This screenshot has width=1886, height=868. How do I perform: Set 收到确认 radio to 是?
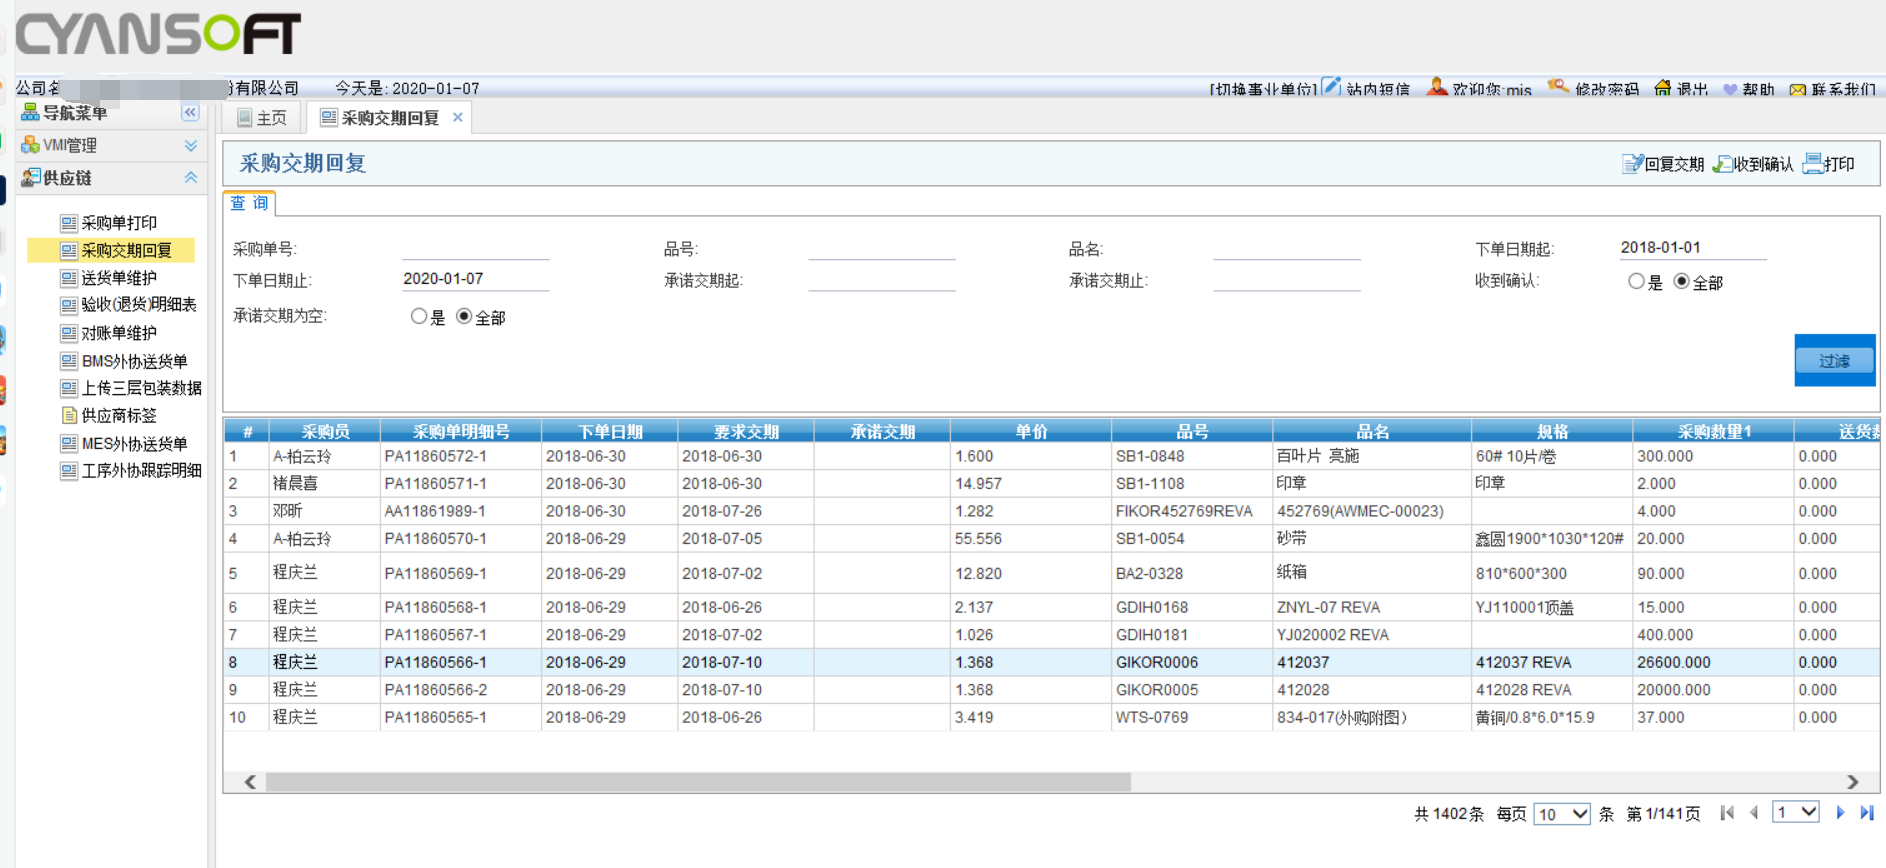click(x=1636, y=282)
